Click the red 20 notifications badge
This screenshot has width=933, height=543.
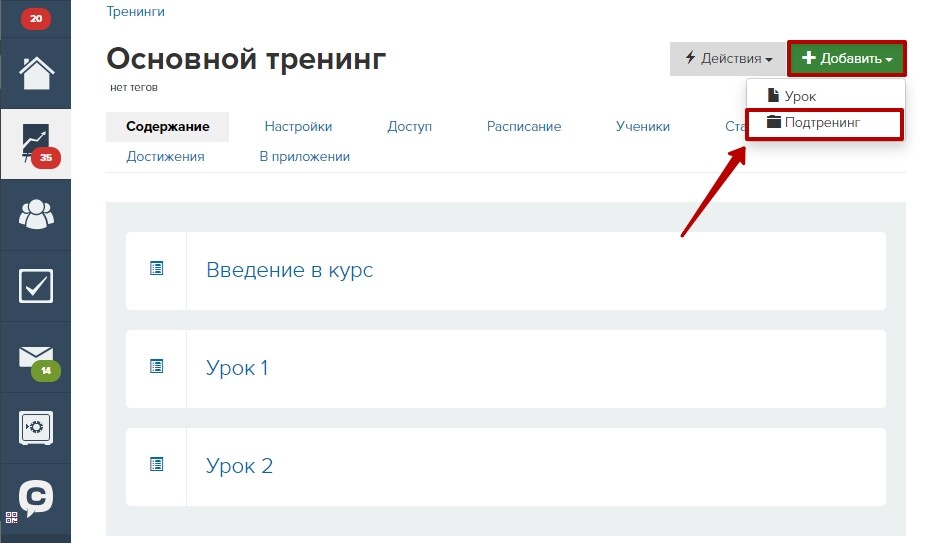(36, 18)
